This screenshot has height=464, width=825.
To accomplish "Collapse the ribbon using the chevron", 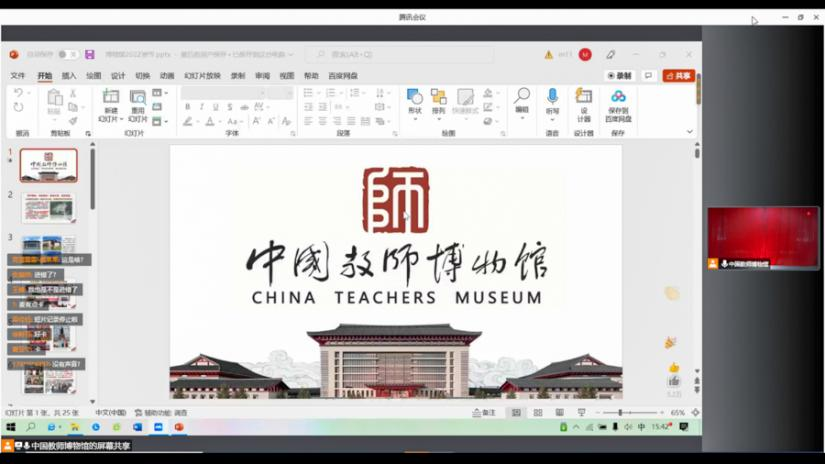I will coord(689,132).
